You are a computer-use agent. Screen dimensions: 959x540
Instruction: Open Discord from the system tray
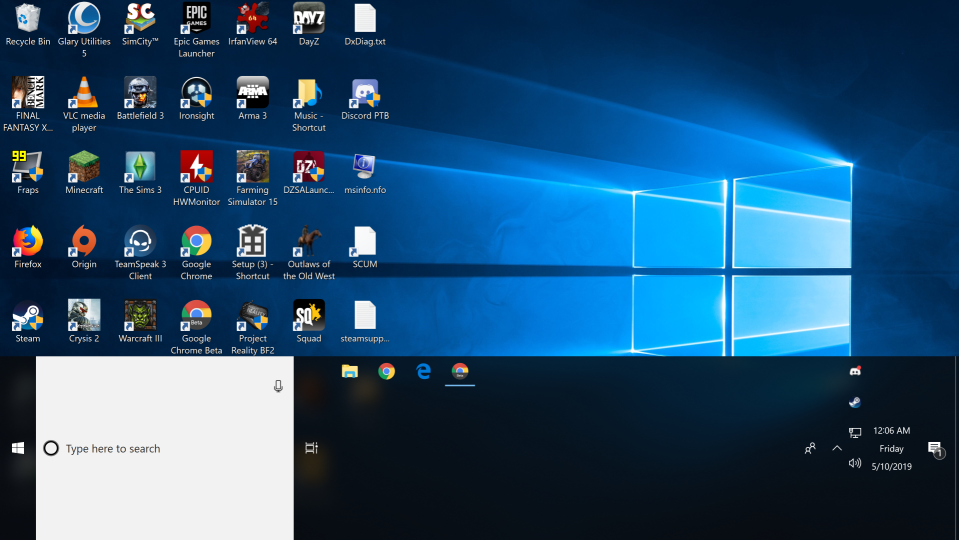point(855,371)
